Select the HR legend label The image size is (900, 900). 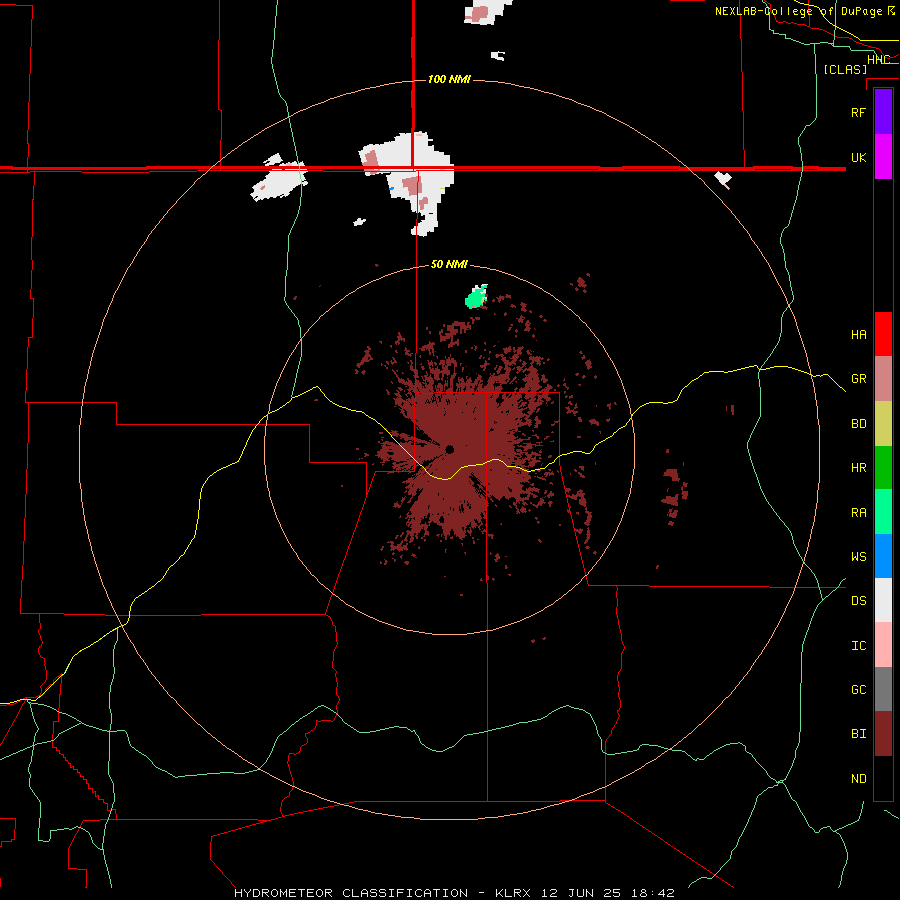[858, 467]
